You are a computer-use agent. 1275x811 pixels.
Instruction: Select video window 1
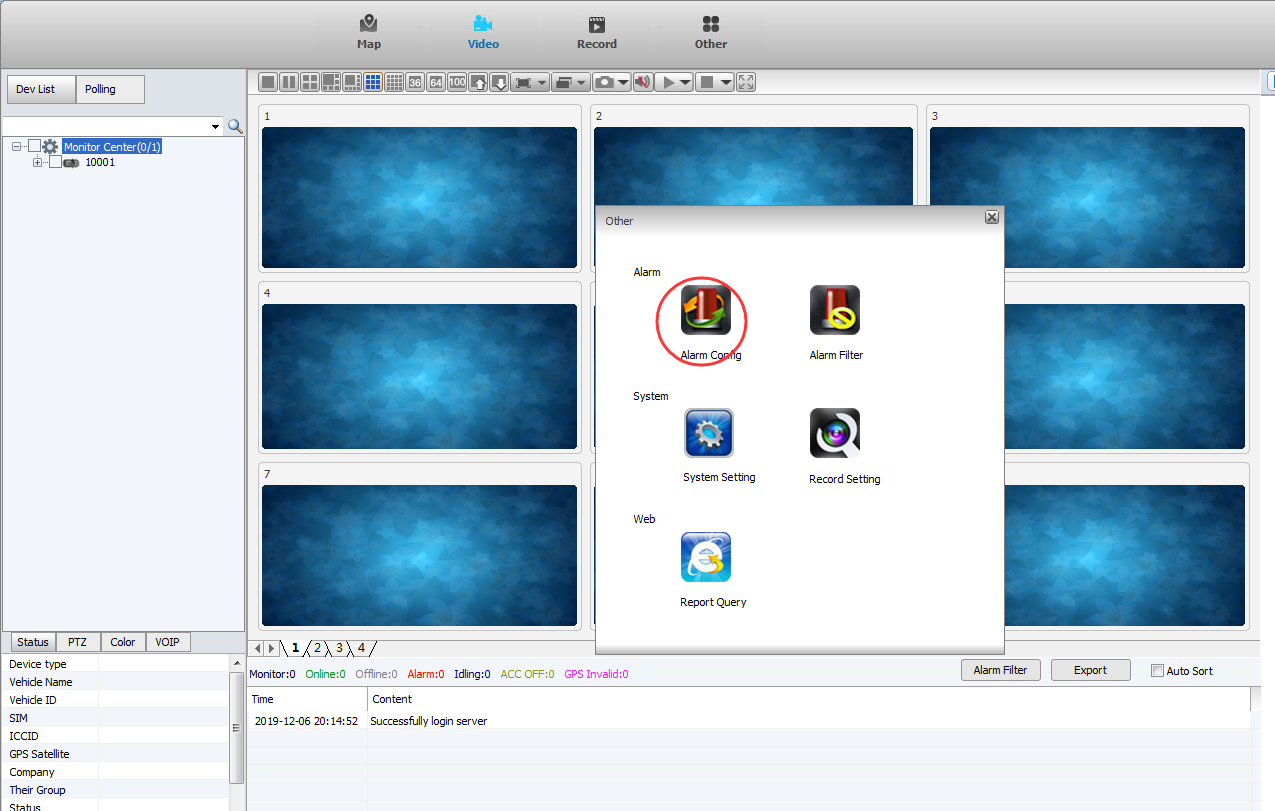coord(420,188)
